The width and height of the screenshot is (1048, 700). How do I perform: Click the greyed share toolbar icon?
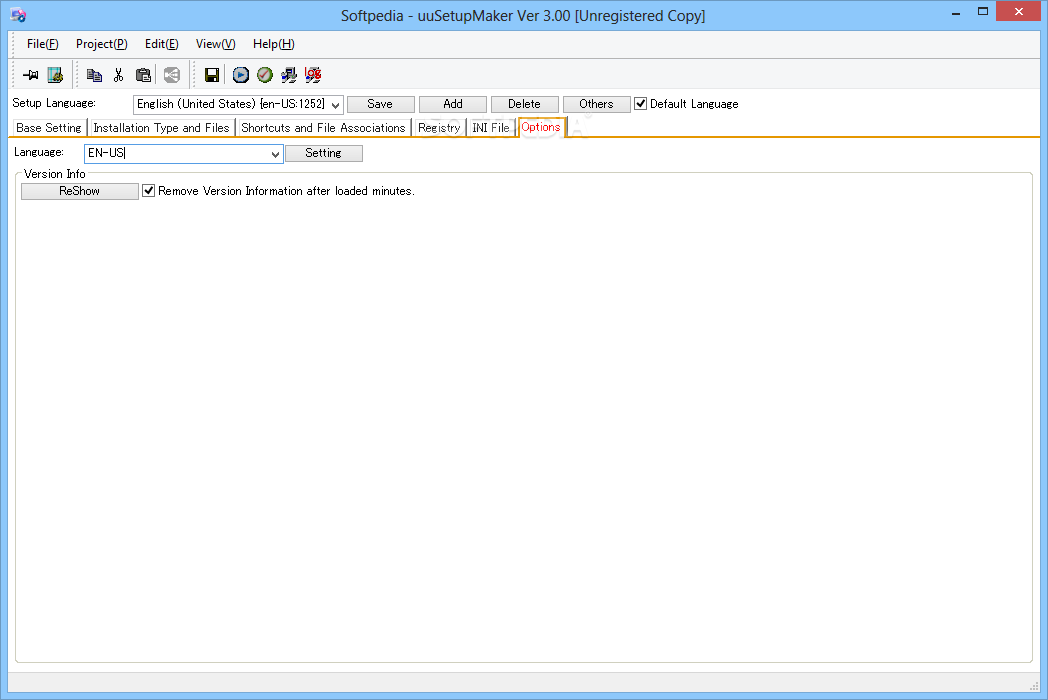[x=172, y=75]
